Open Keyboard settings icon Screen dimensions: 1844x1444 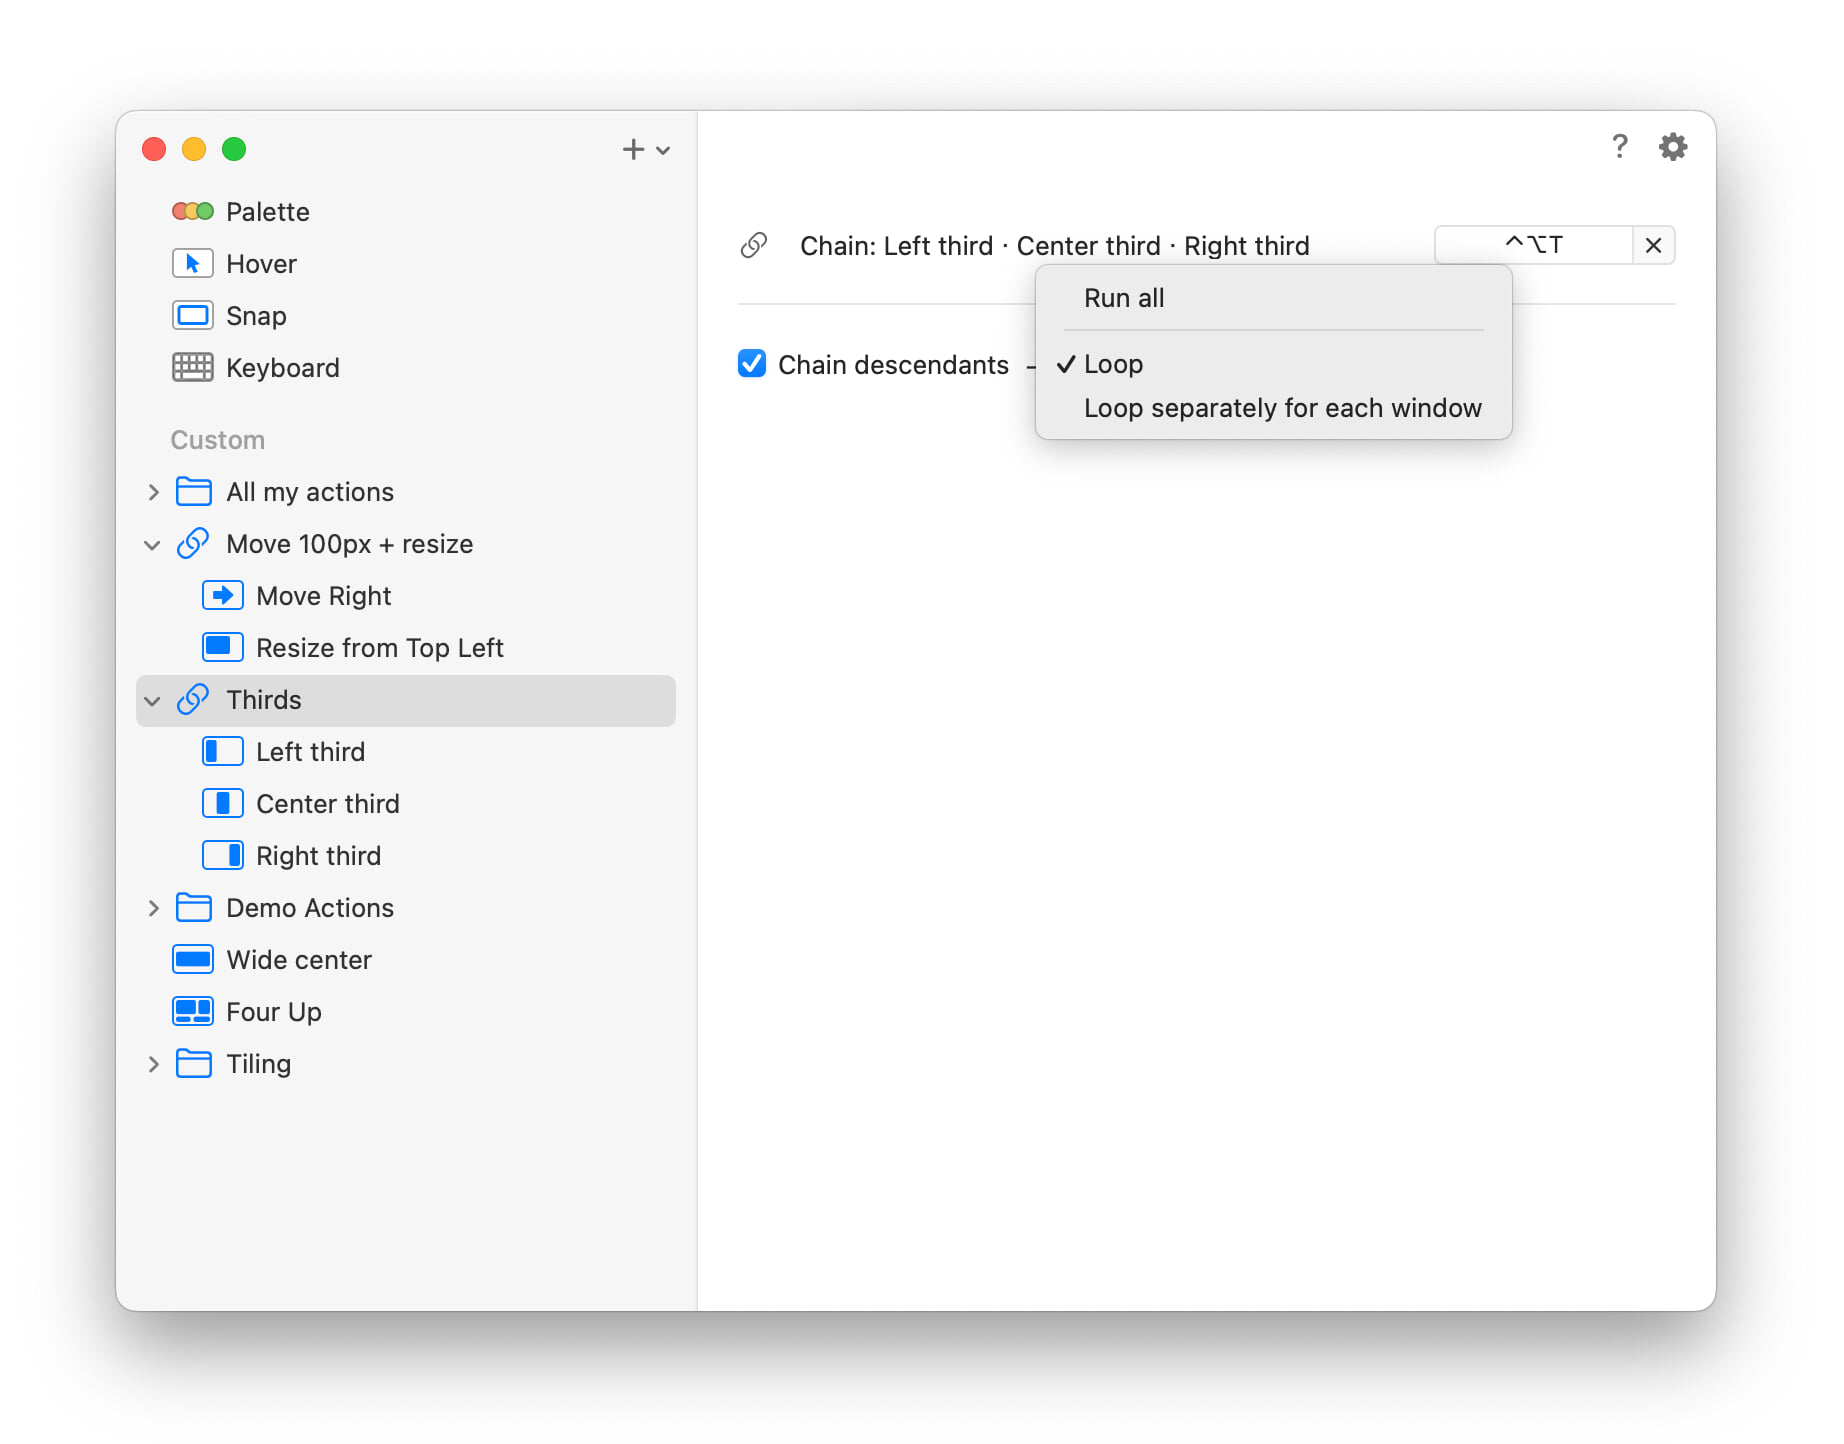192,367
